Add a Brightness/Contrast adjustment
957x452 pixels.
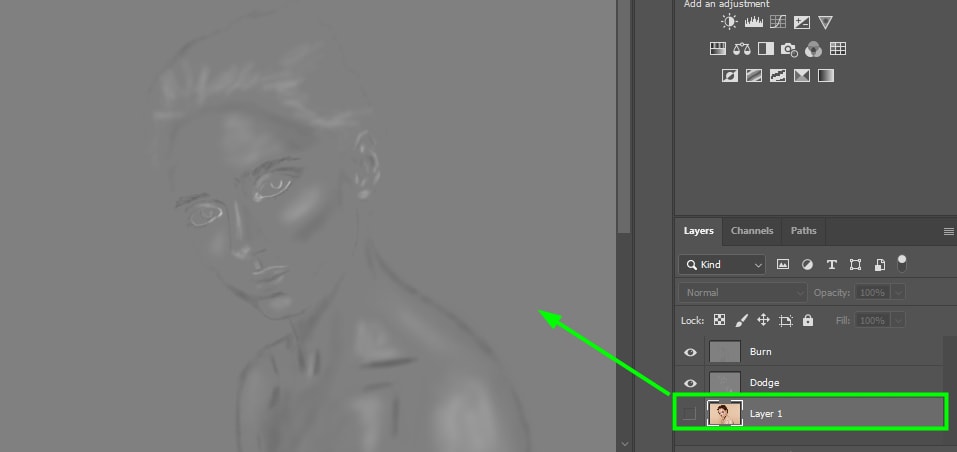pyautogui.click(x=729, y=23)
